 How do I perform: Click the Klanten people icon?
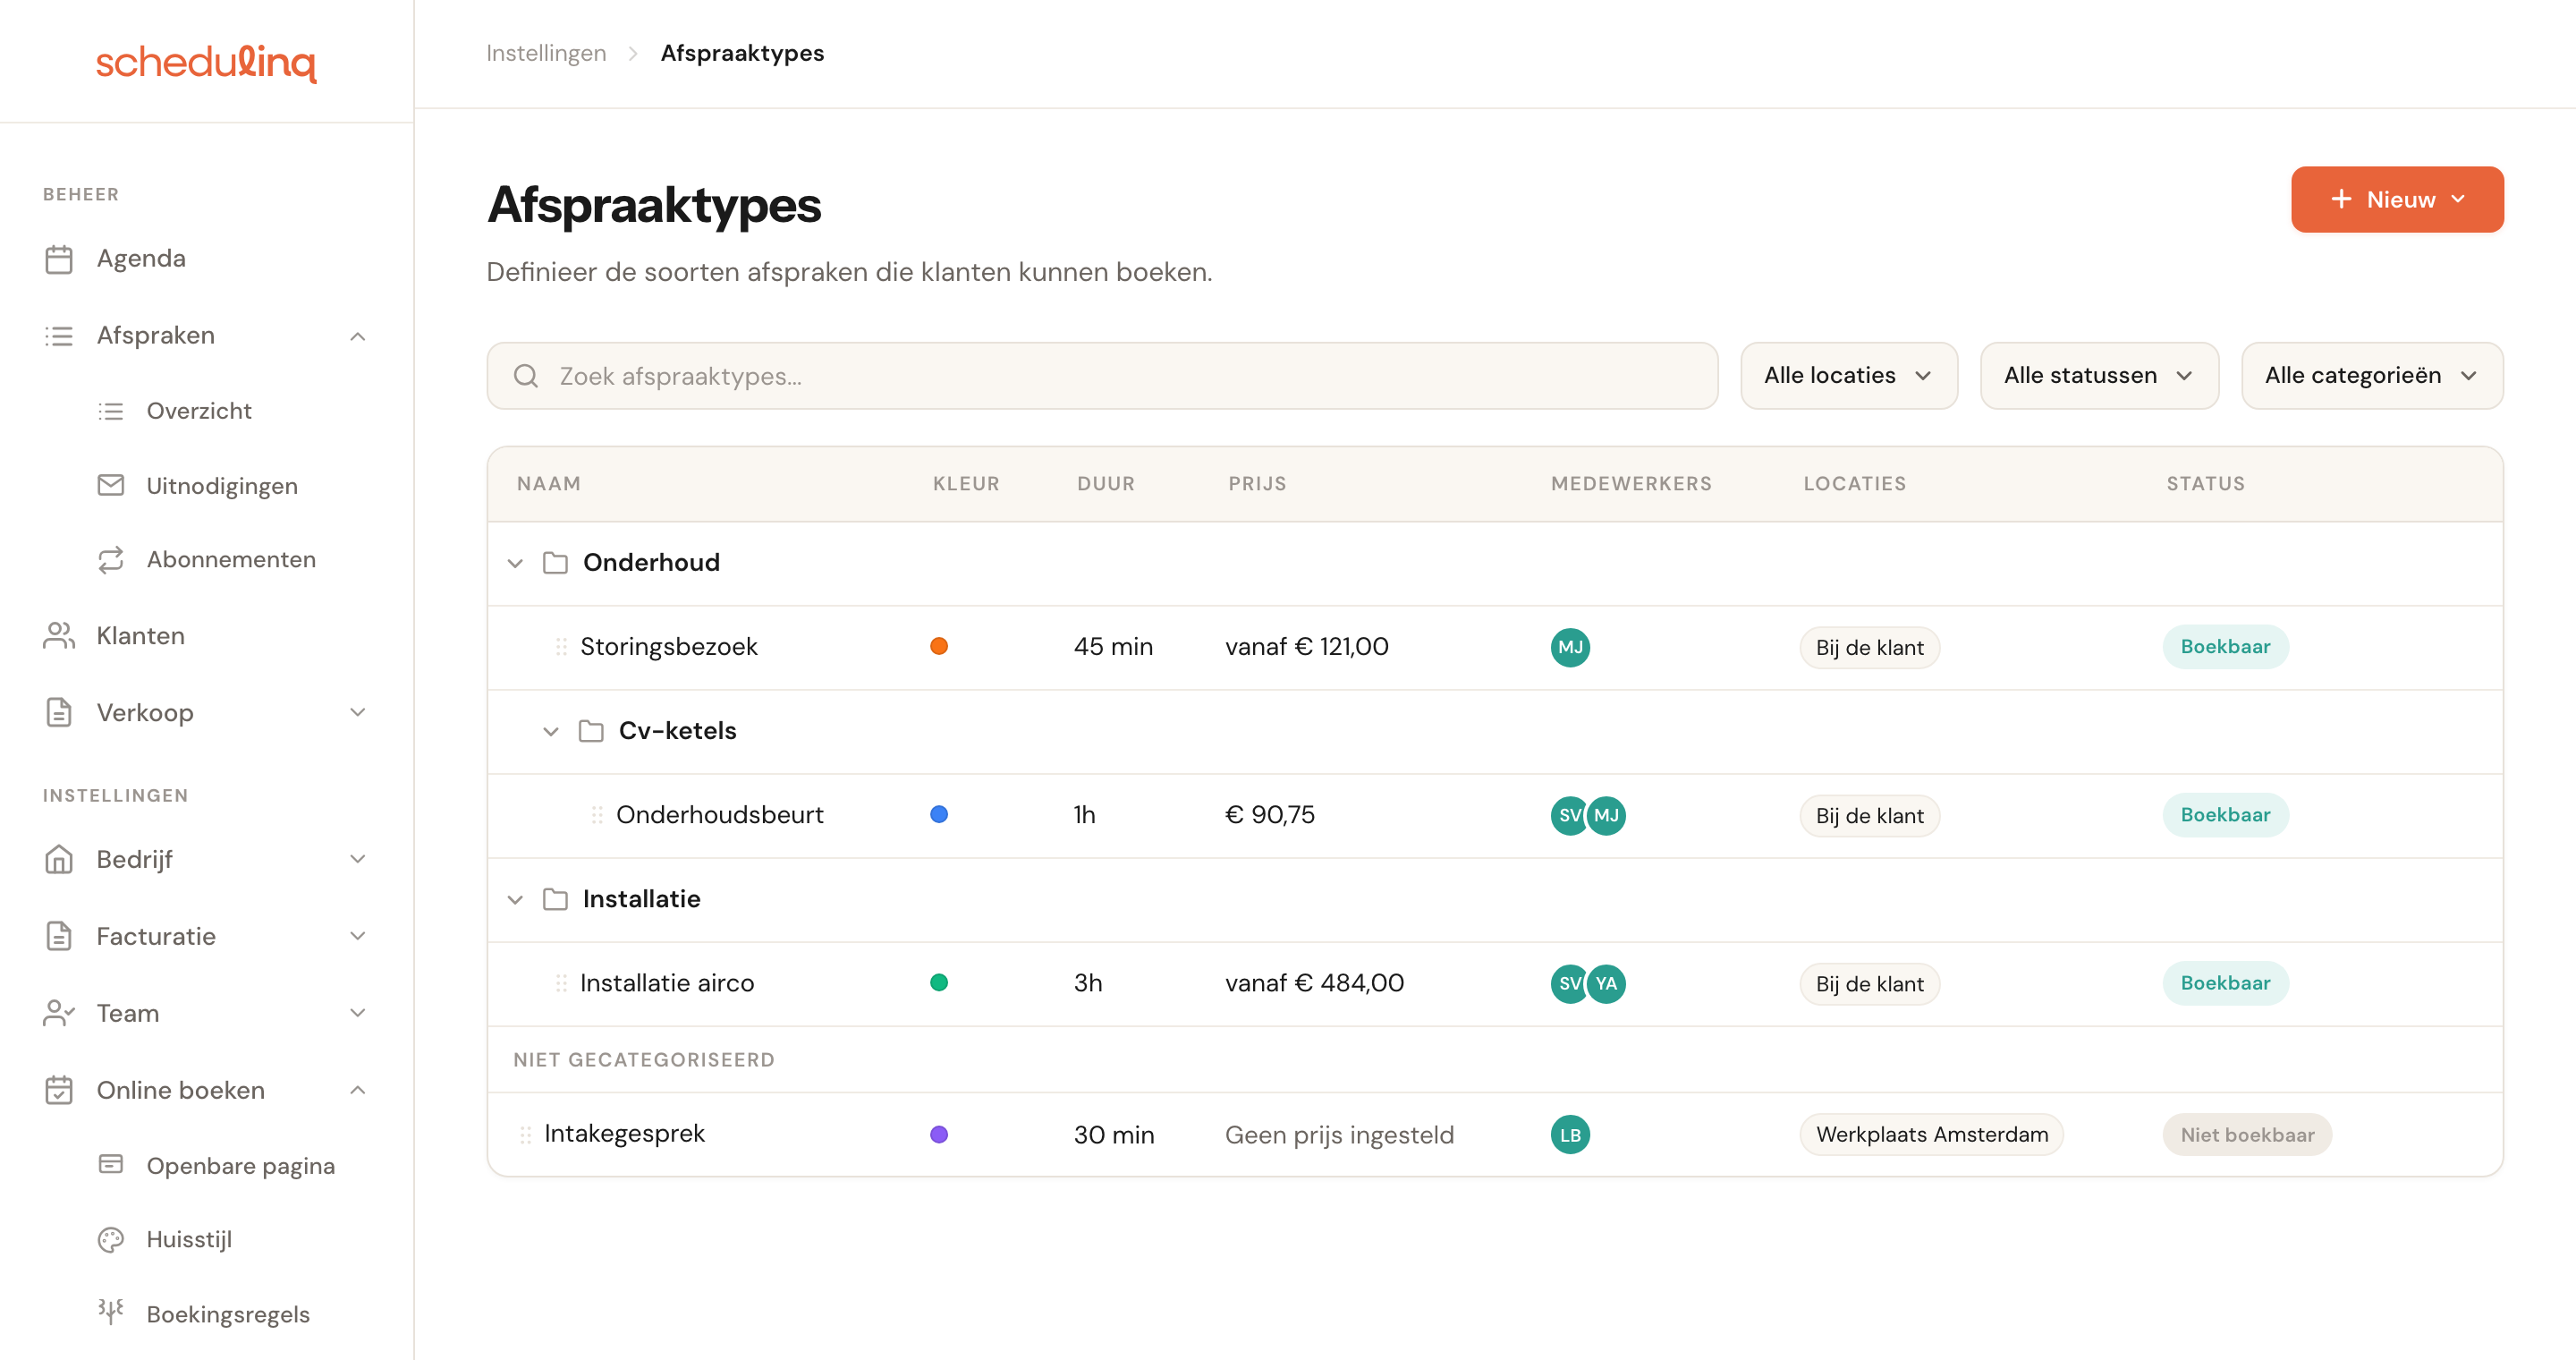click(x=59, y=636)
